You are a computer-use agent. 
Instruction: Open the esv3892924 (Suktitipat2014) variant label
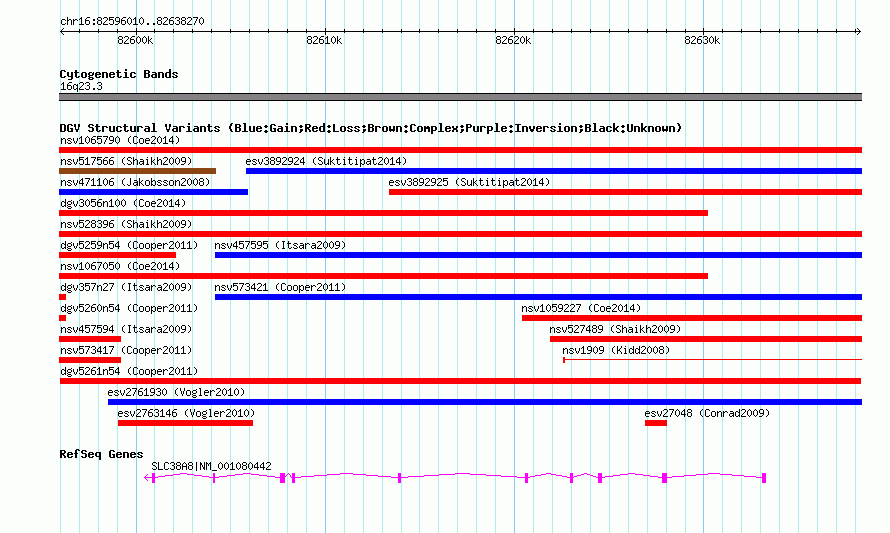pyautogui.click(x=326, y=161)
